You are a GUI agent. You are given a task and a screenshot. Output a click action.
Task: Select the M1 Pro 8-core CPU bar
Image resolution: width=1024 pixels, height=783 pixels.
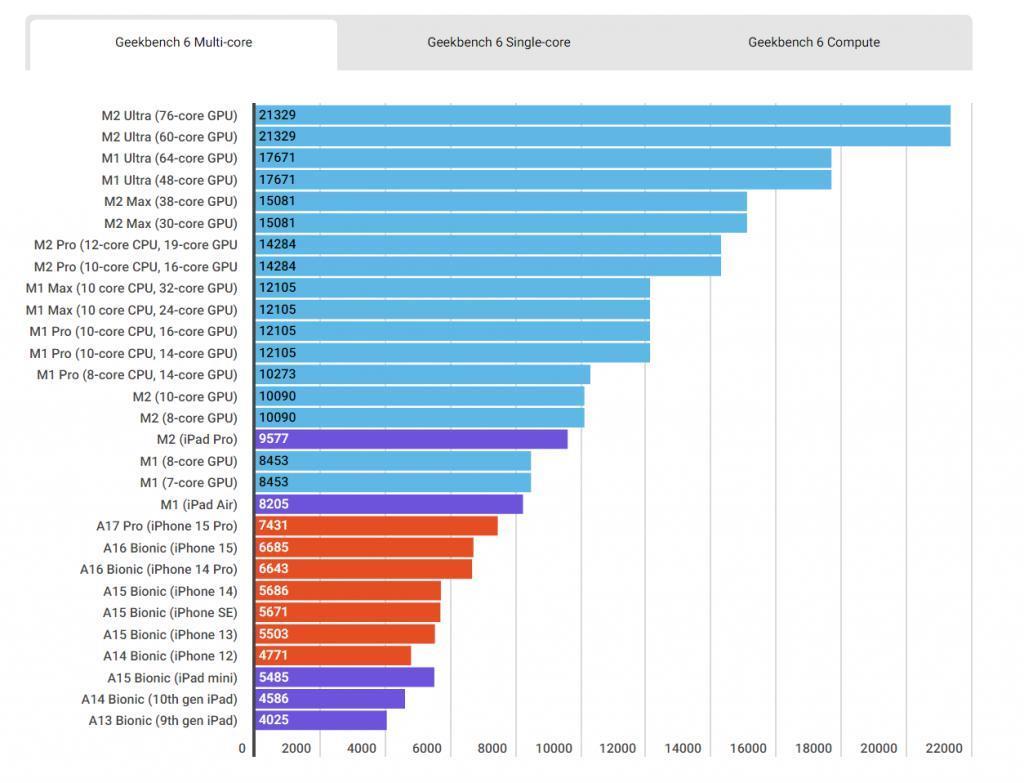coord(423,374)
